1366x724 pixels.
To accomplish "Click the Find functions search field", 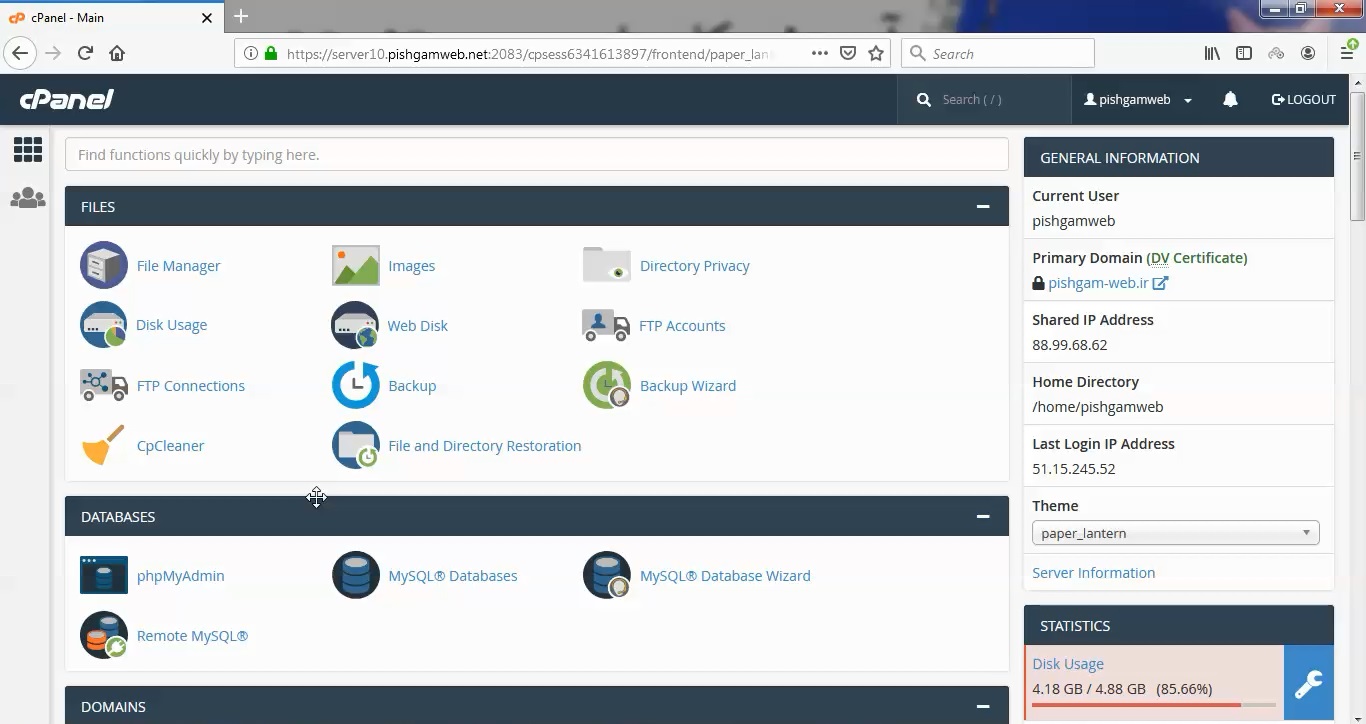I will pos(537,154).
